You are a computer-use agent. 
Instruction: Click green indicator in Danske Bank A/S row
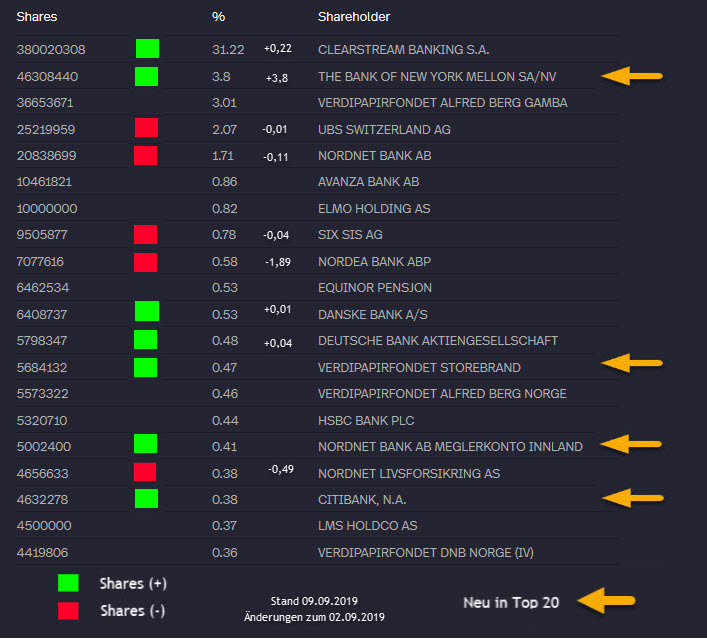pyautogui.click(x=147, y=311)
